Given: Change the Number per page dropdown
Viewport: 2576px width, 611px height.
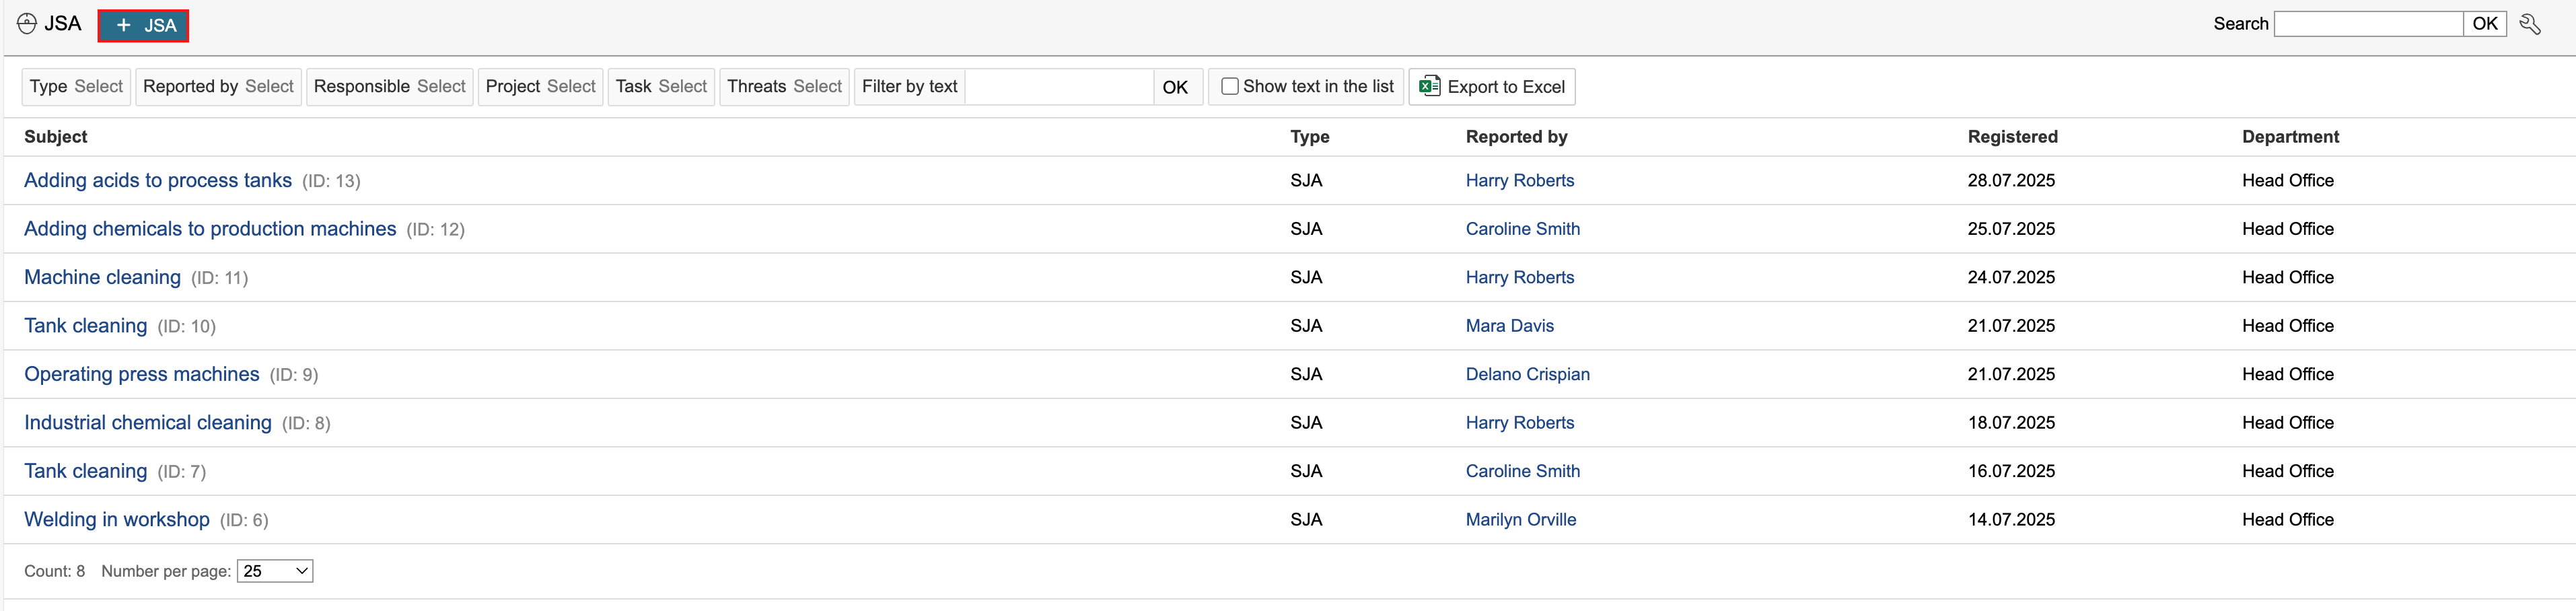Looking at the screenshot, I should pyautogui.click(x=275, y=571).
